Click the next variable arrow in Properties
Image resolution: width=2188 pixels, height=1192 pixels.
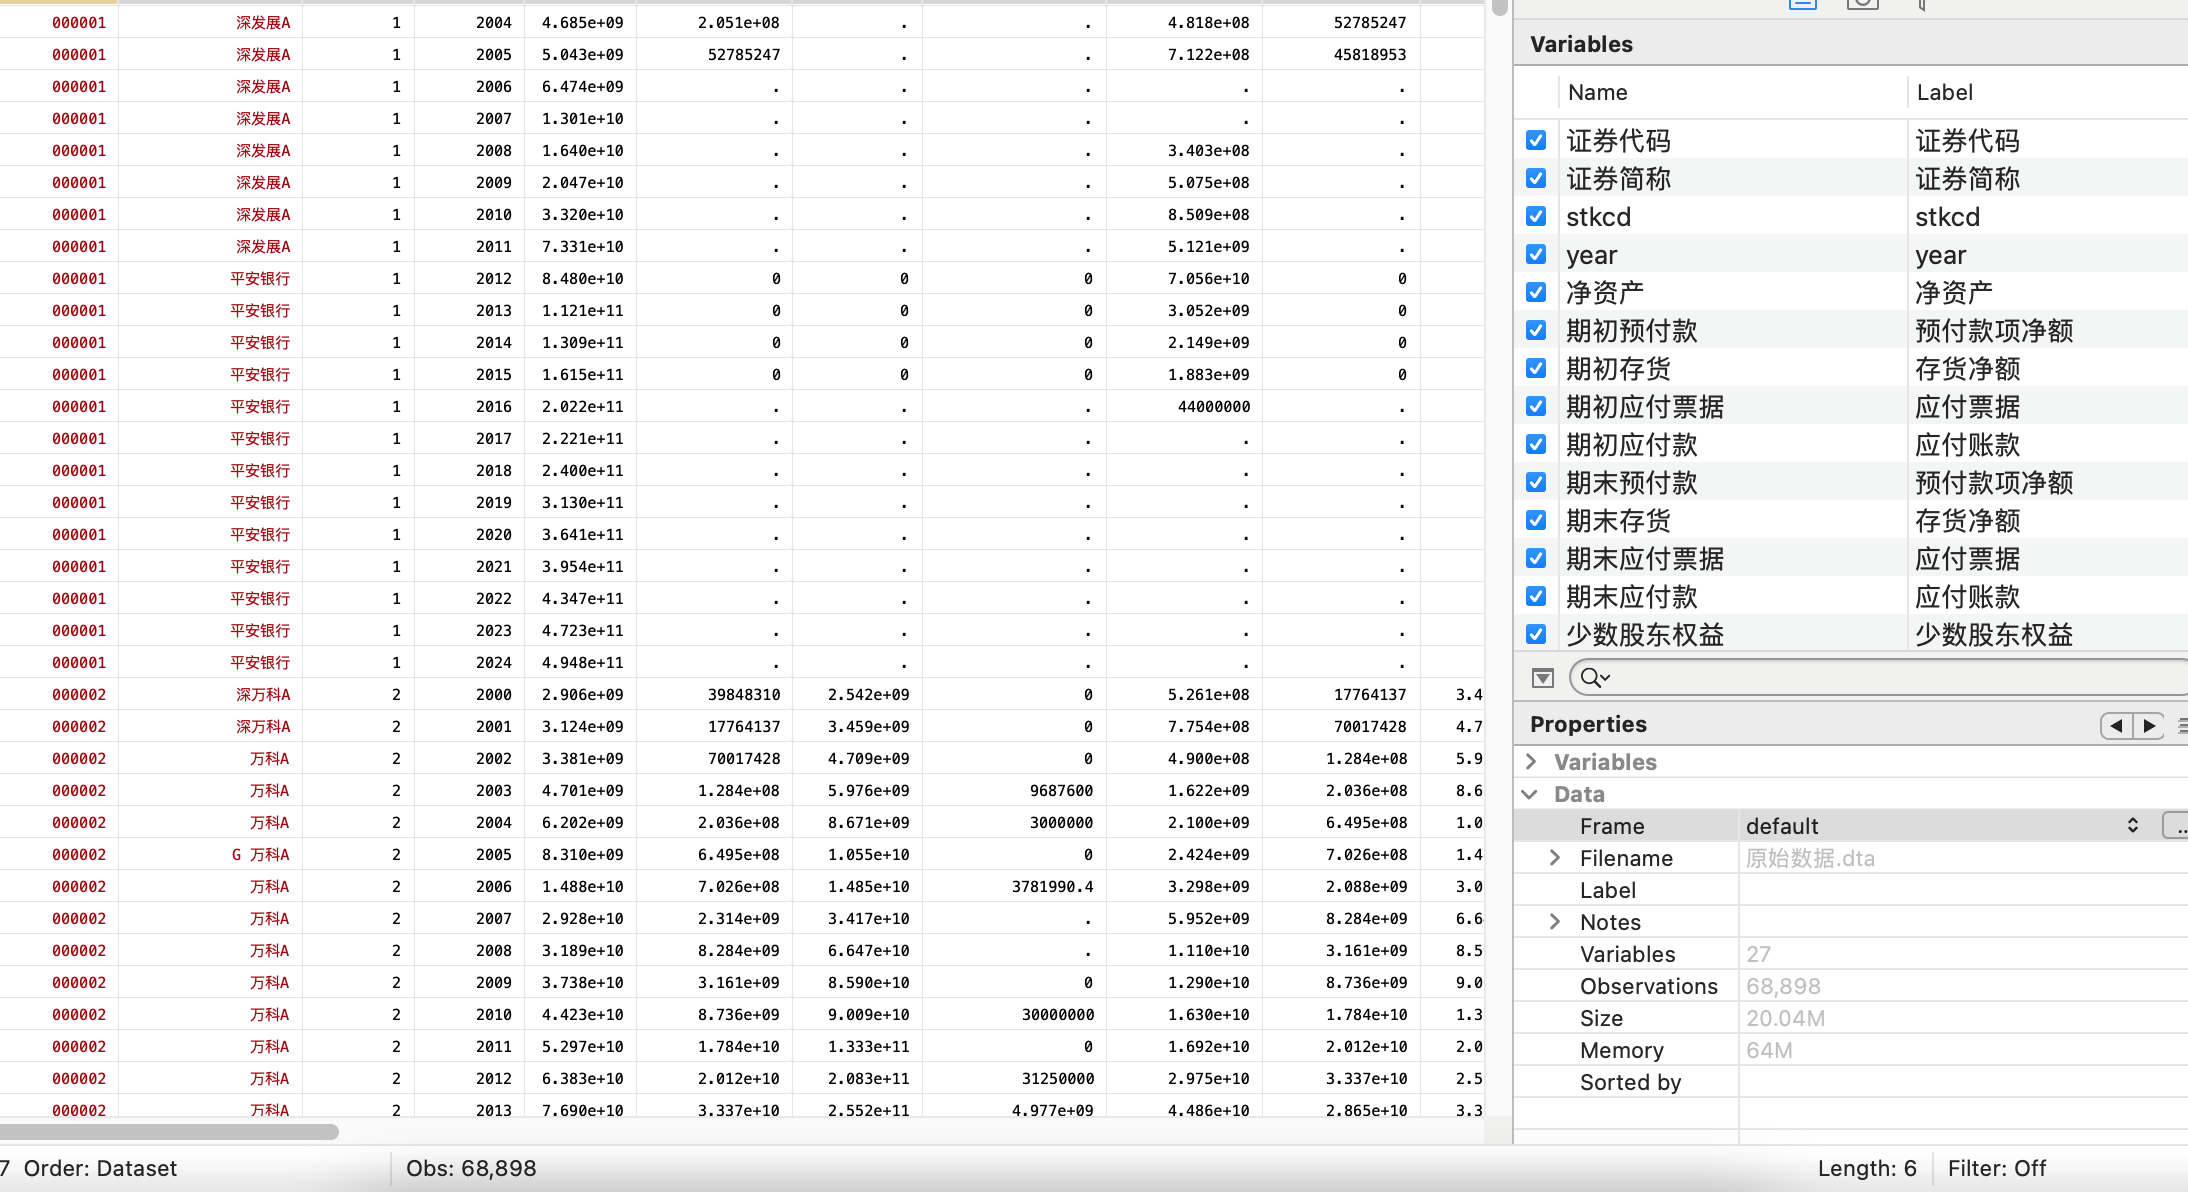click(2149, 725)
